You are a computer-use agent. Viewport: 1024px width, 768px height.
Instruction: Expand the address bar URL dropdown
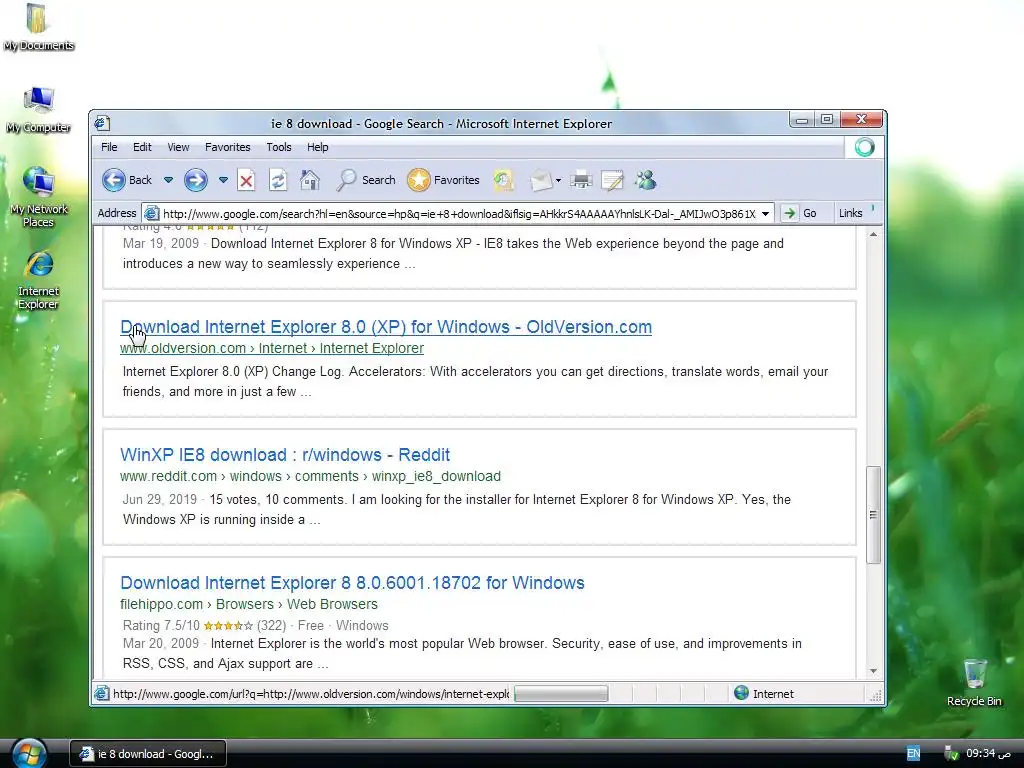765,214
